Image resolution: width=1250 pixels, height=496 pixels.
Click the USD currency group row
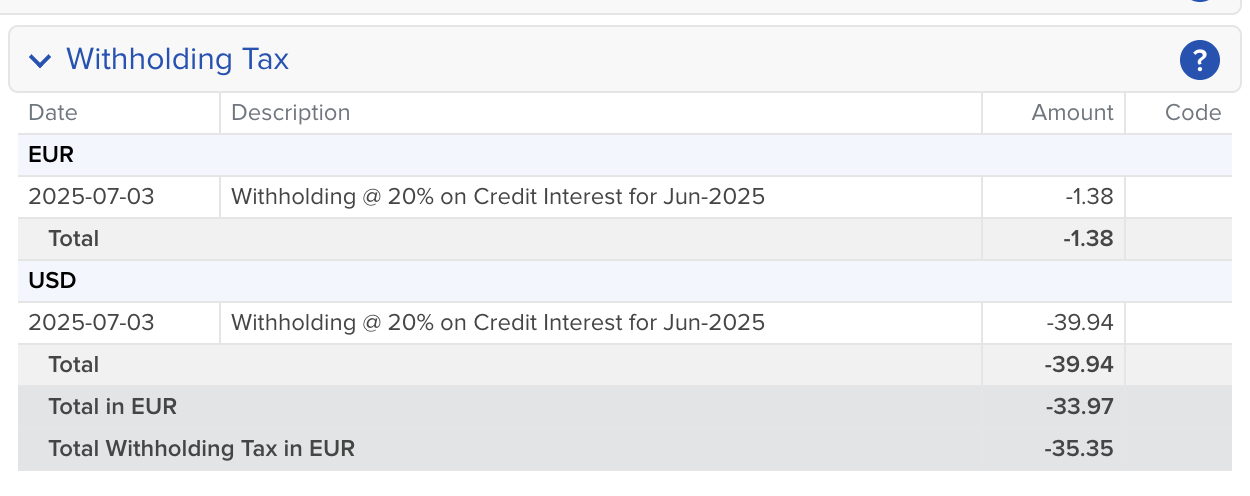(625, 281)
